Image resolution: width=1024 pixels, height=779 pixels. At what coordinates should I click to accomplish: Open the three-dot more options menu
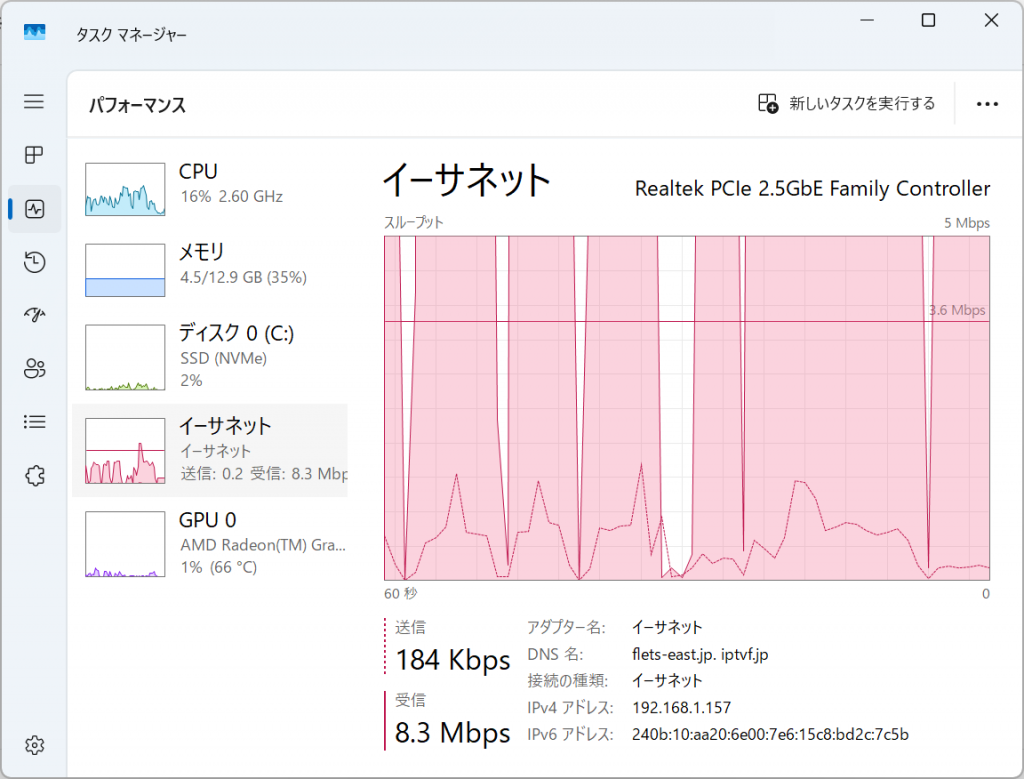click(987, 104)
